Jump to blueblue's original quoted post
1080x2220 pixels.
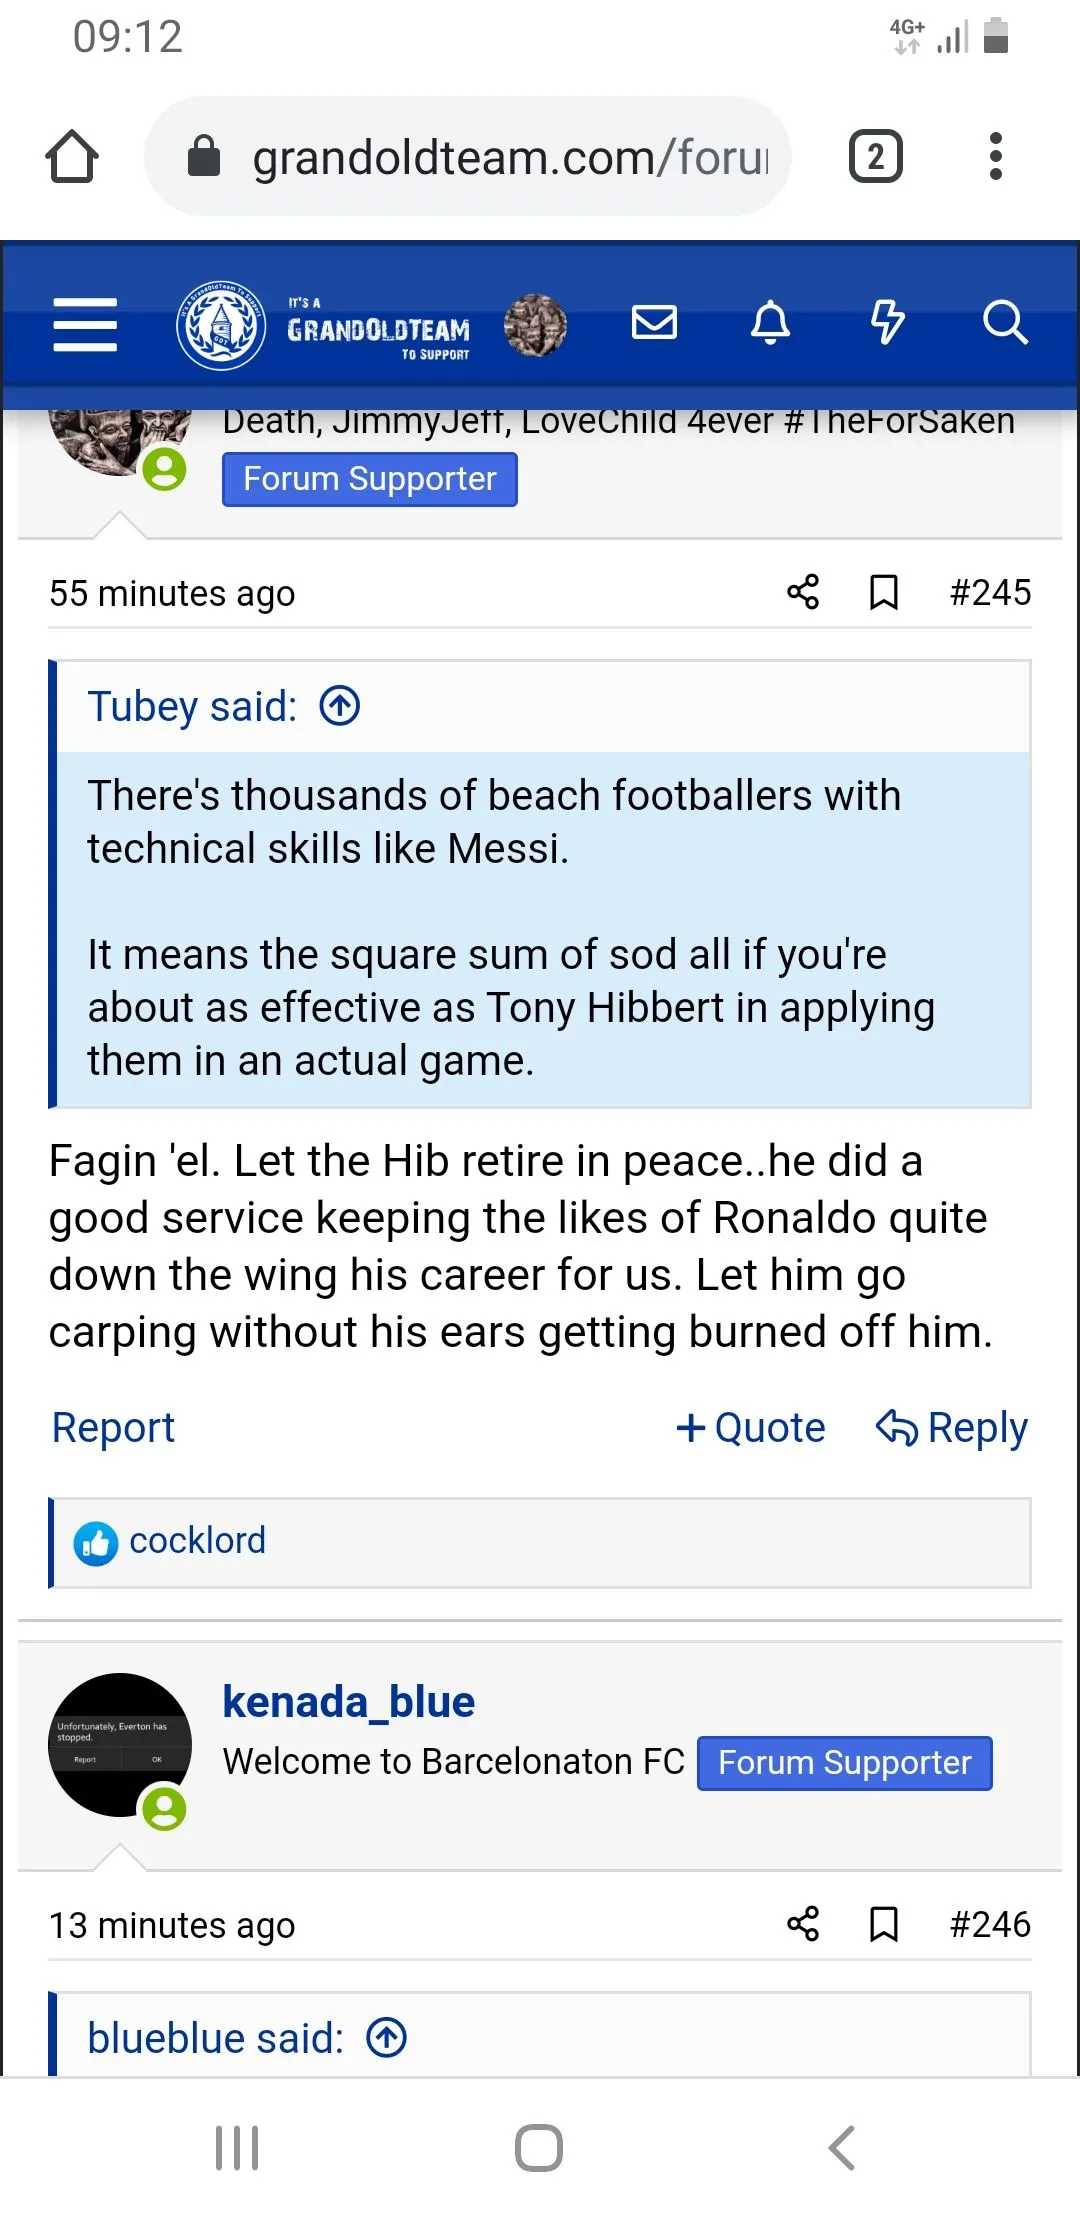387,2038
